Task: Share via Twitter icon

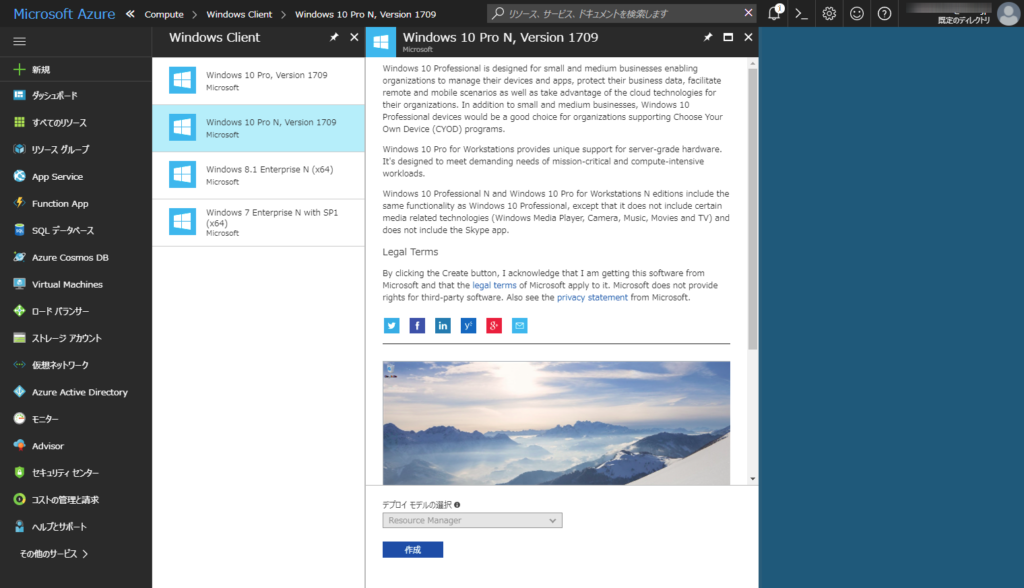Action: tap(391, 325)
